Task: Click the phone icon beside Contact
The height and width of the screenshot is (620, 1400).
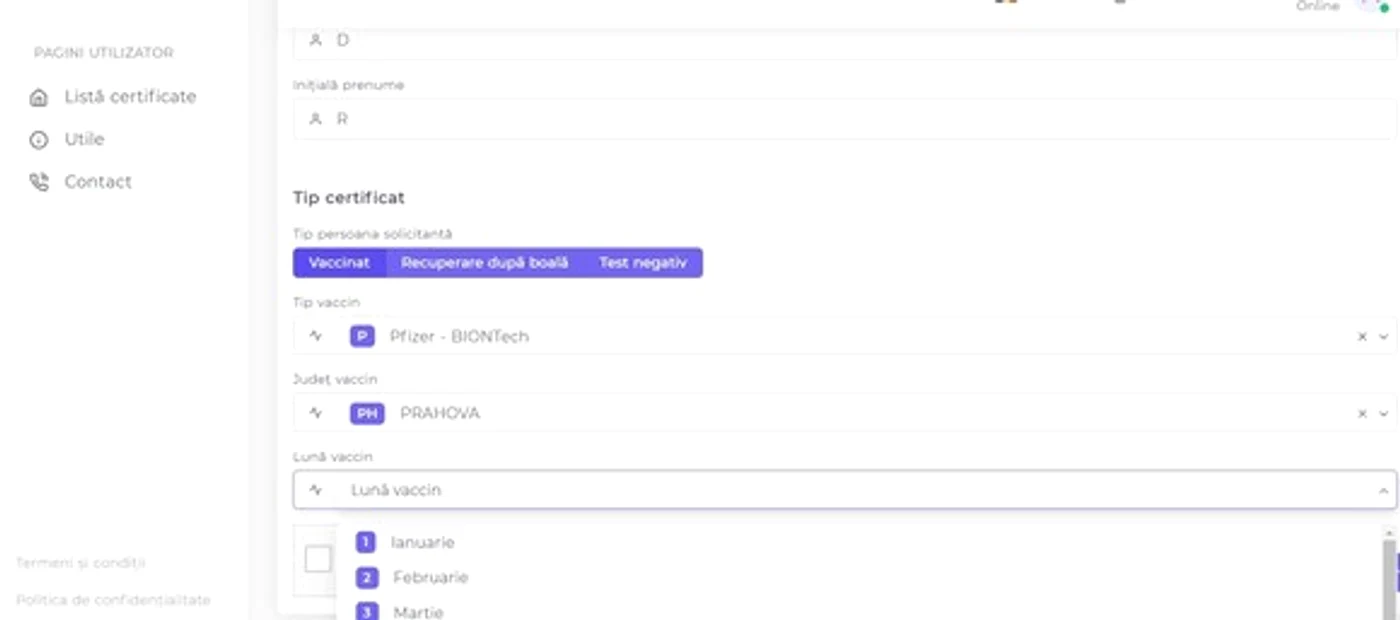Action: (39, 182)
